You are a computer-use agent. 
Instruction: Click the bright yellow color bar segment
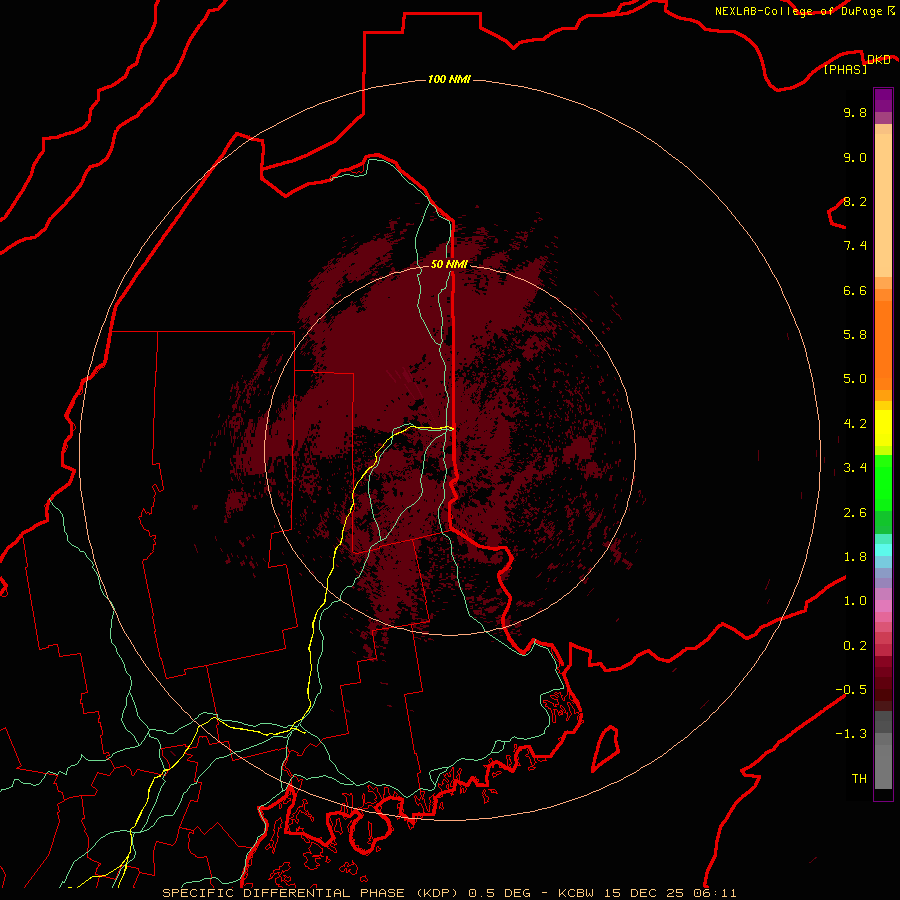point(883,428)
